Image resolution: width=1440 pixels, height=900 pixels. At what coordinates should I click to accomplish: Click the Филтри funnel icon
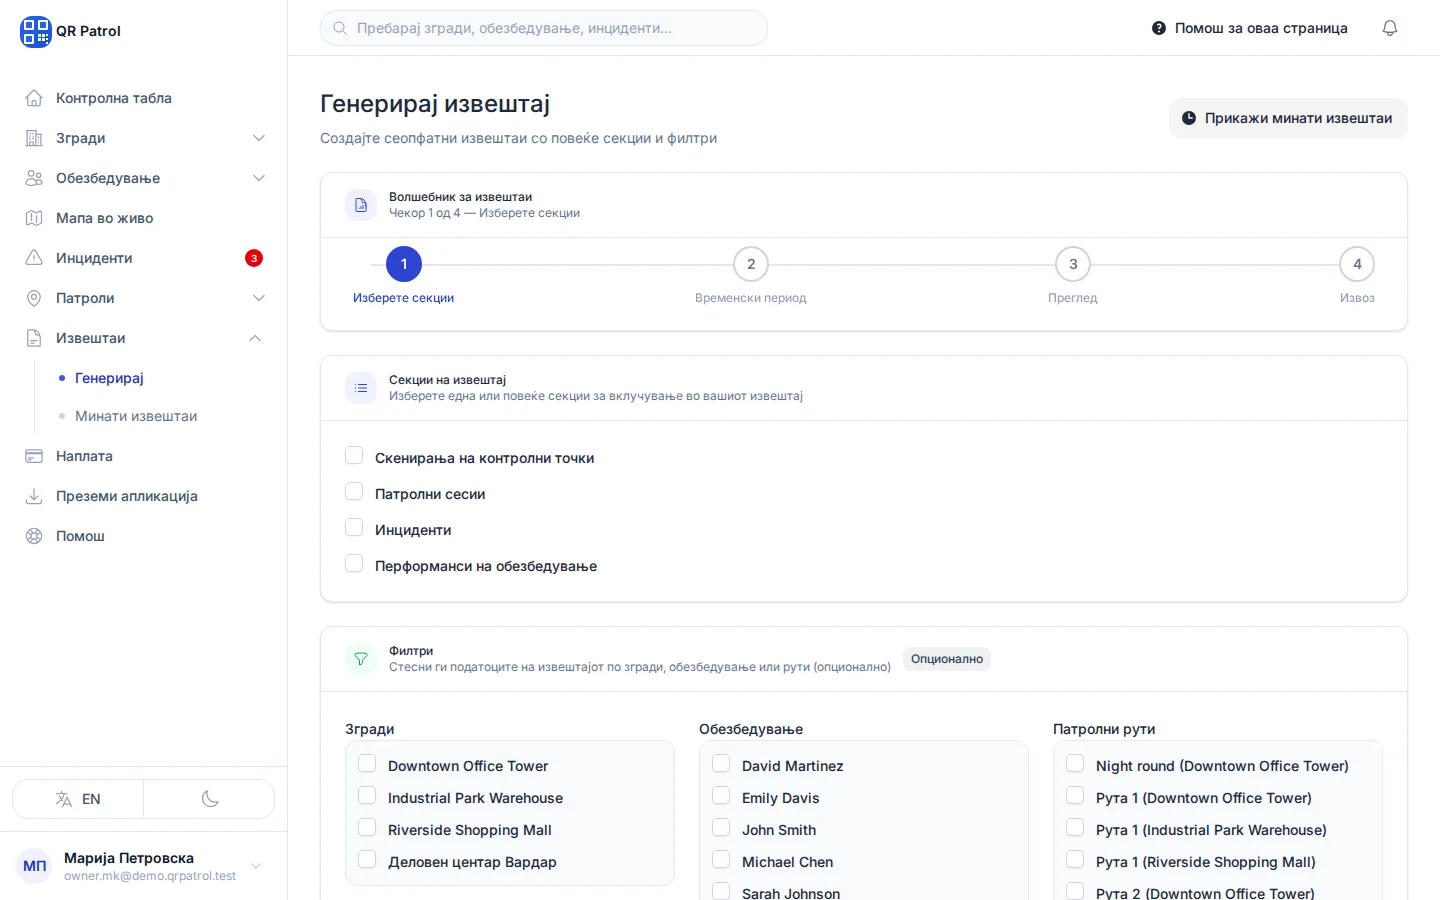(x=361, y=659)
